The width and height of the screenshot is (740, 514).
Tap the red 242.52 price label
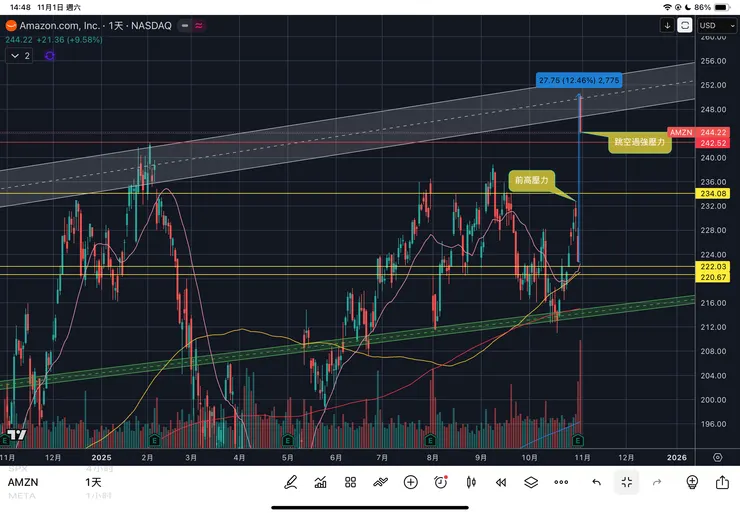pos(713,143)
